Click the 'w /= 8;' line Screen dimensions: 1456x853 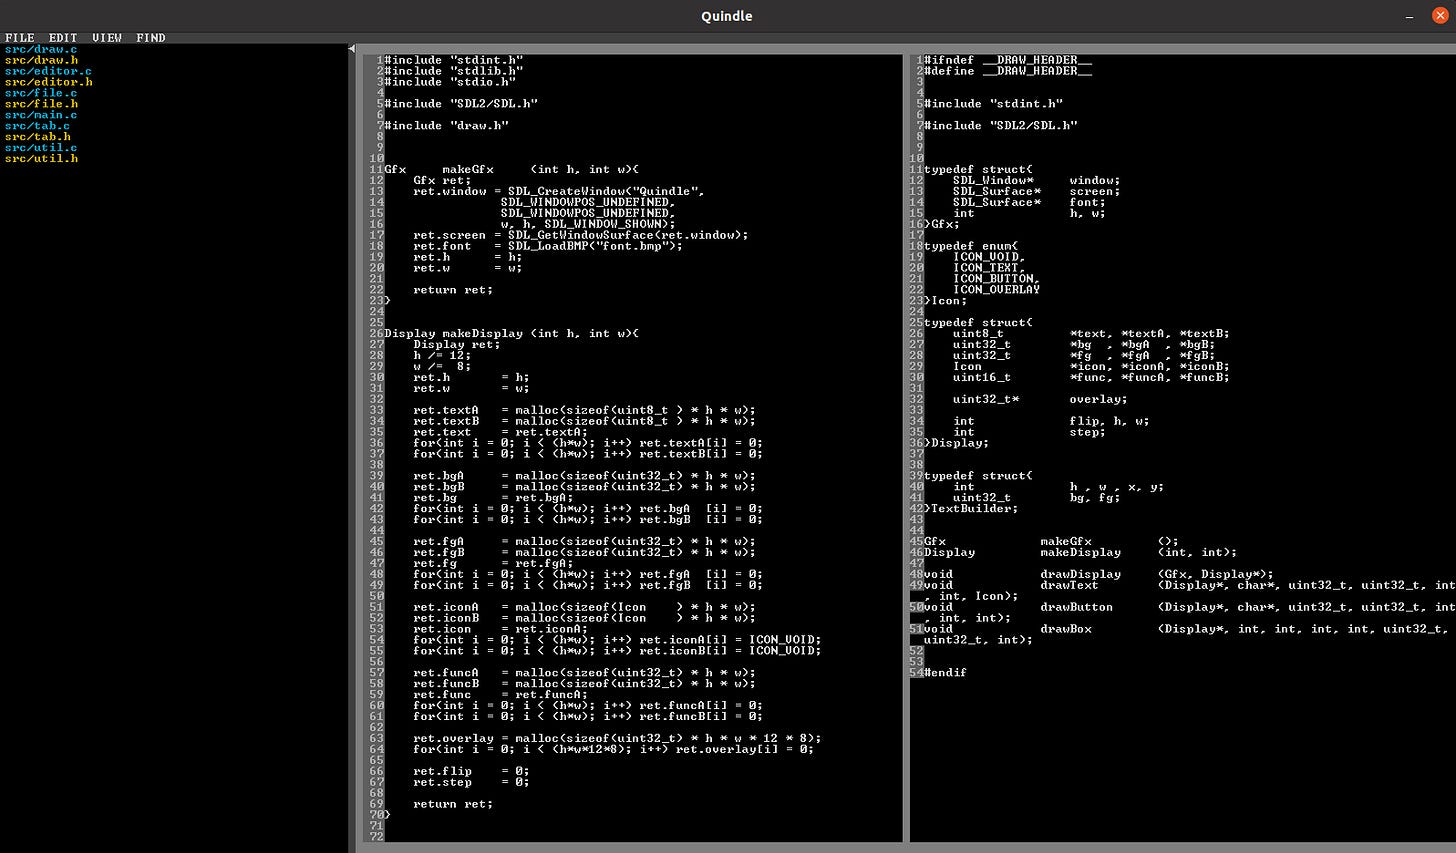tap(442, 367)
